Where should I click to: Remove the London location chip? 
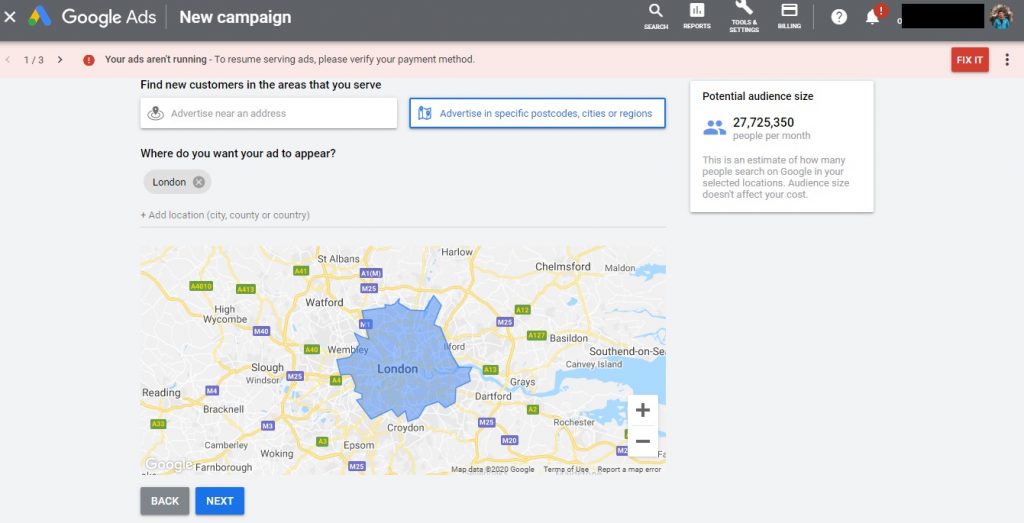199,182
